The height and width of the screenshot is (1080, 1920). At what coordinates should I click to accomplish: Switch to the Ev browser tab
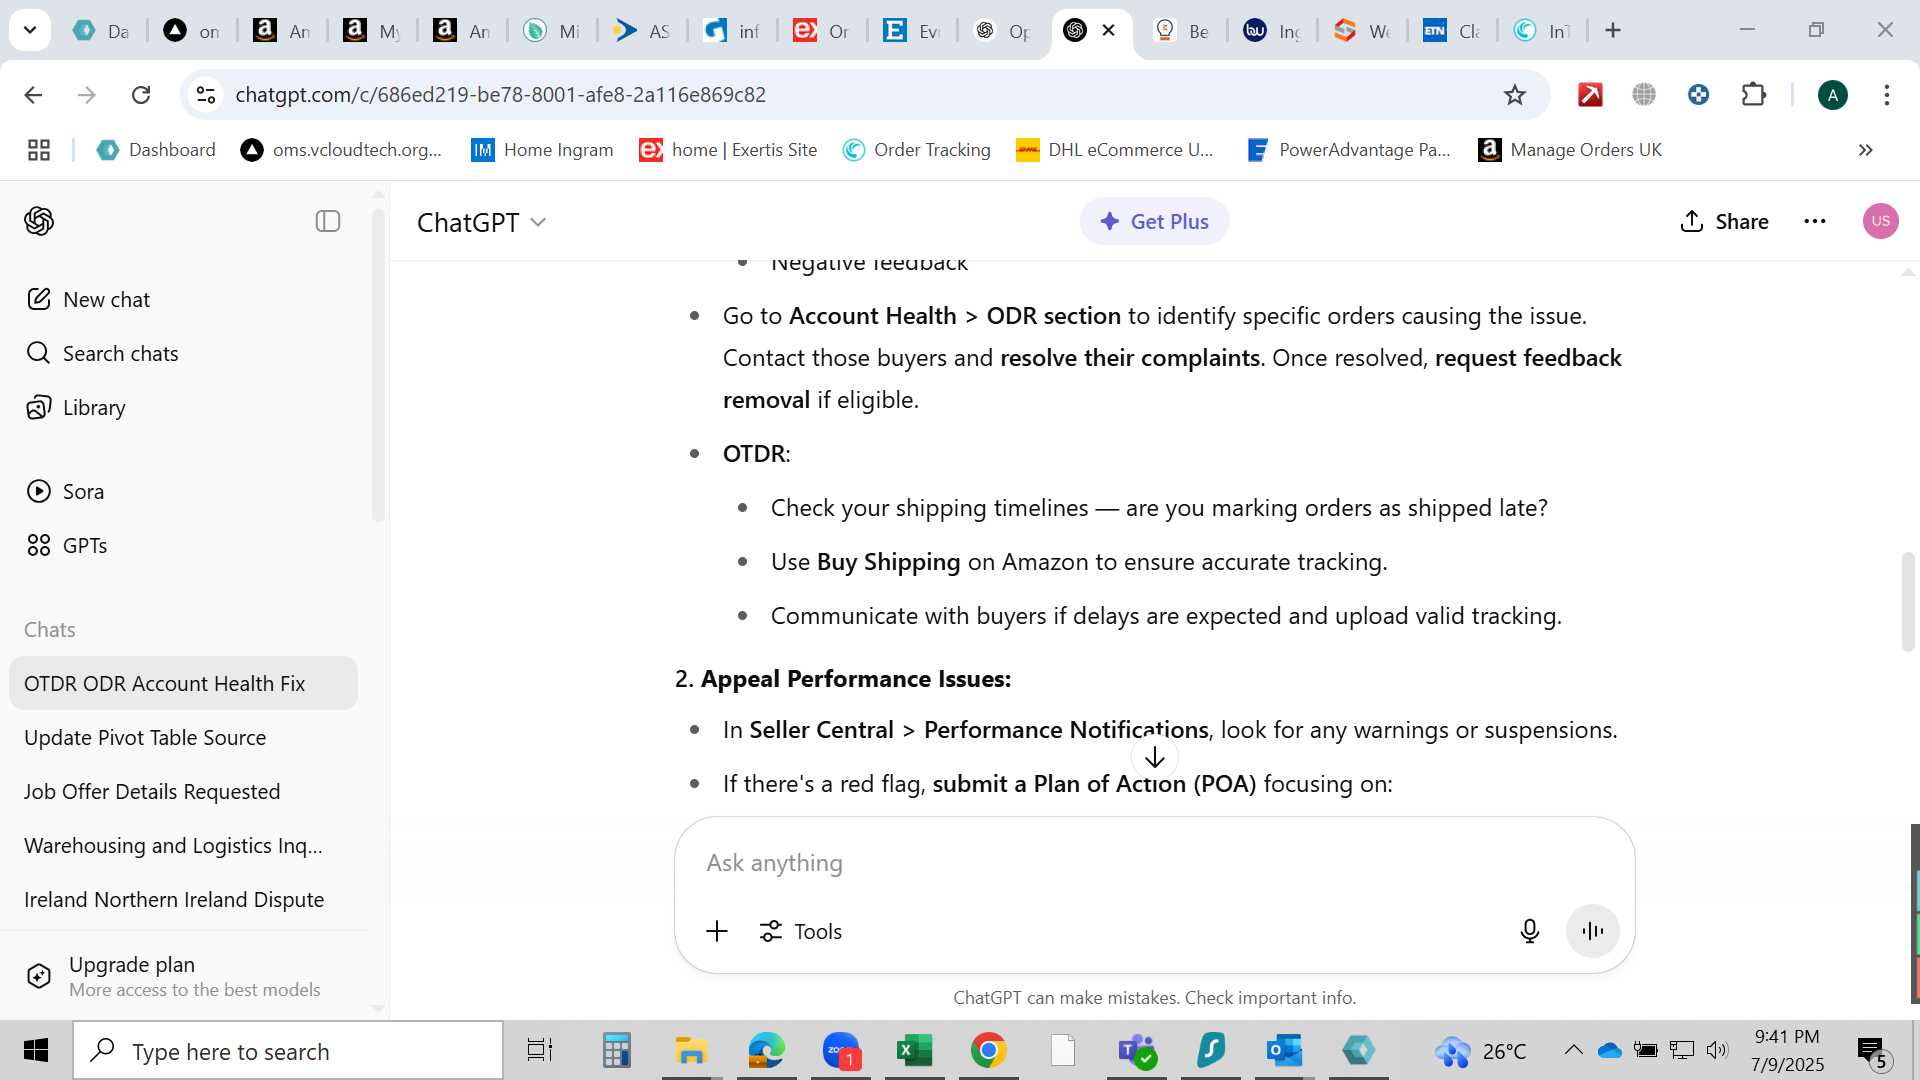pos(912,31)
